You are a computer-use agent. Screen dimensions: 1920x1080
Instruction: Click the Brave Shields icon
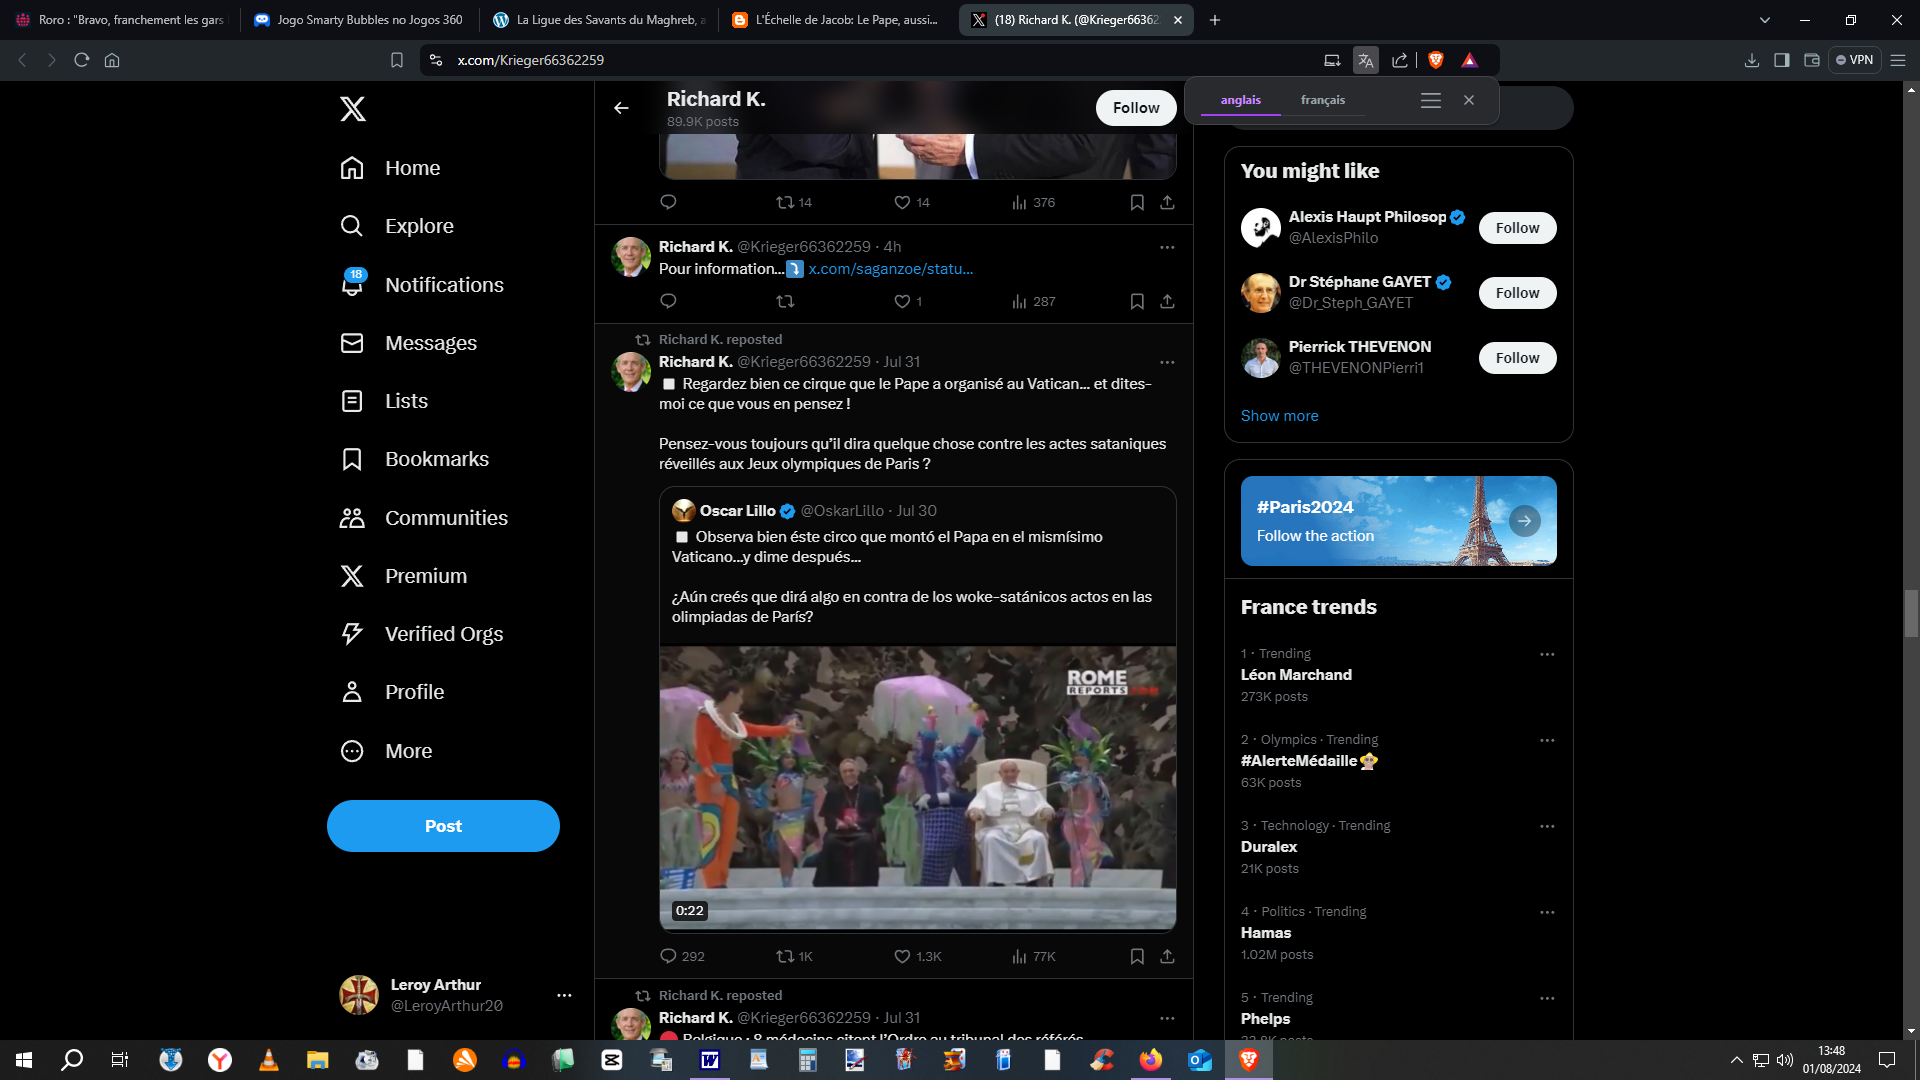[1436, 60]
